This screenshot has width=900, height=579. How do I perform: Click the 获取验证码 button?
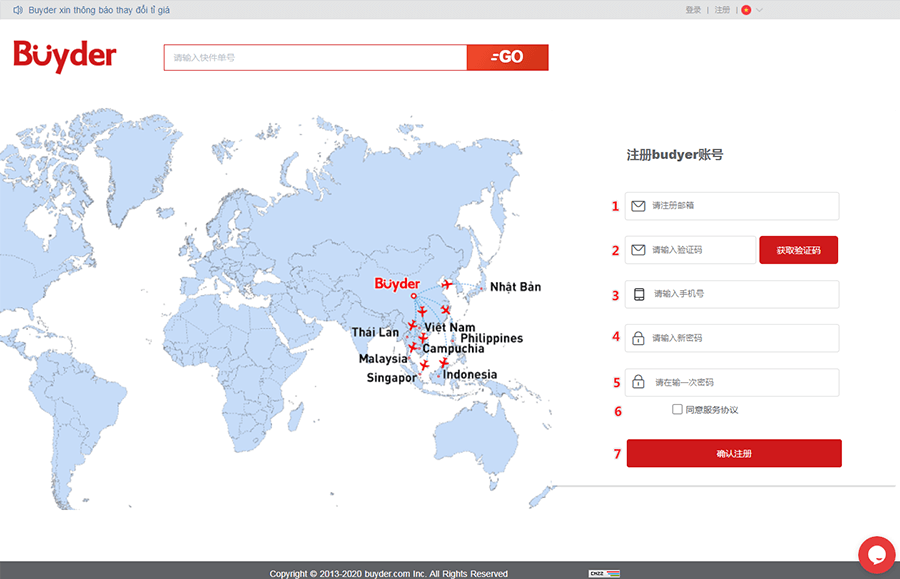798,250
